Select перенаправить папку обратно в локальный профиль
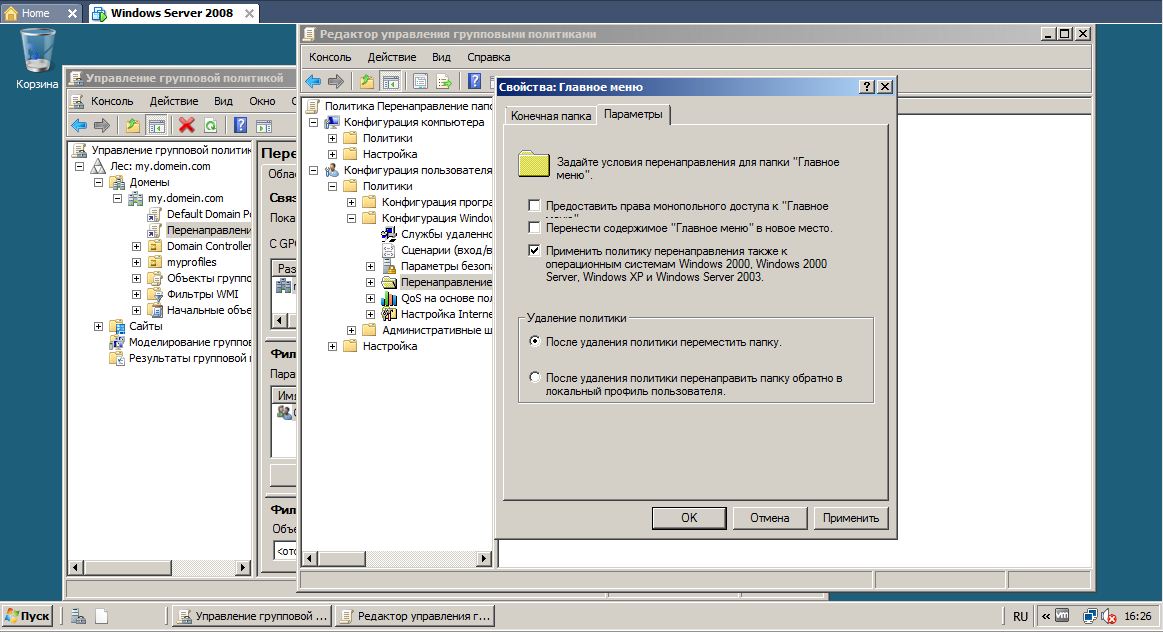1163x633 pixels. click(x=534, y=377)
